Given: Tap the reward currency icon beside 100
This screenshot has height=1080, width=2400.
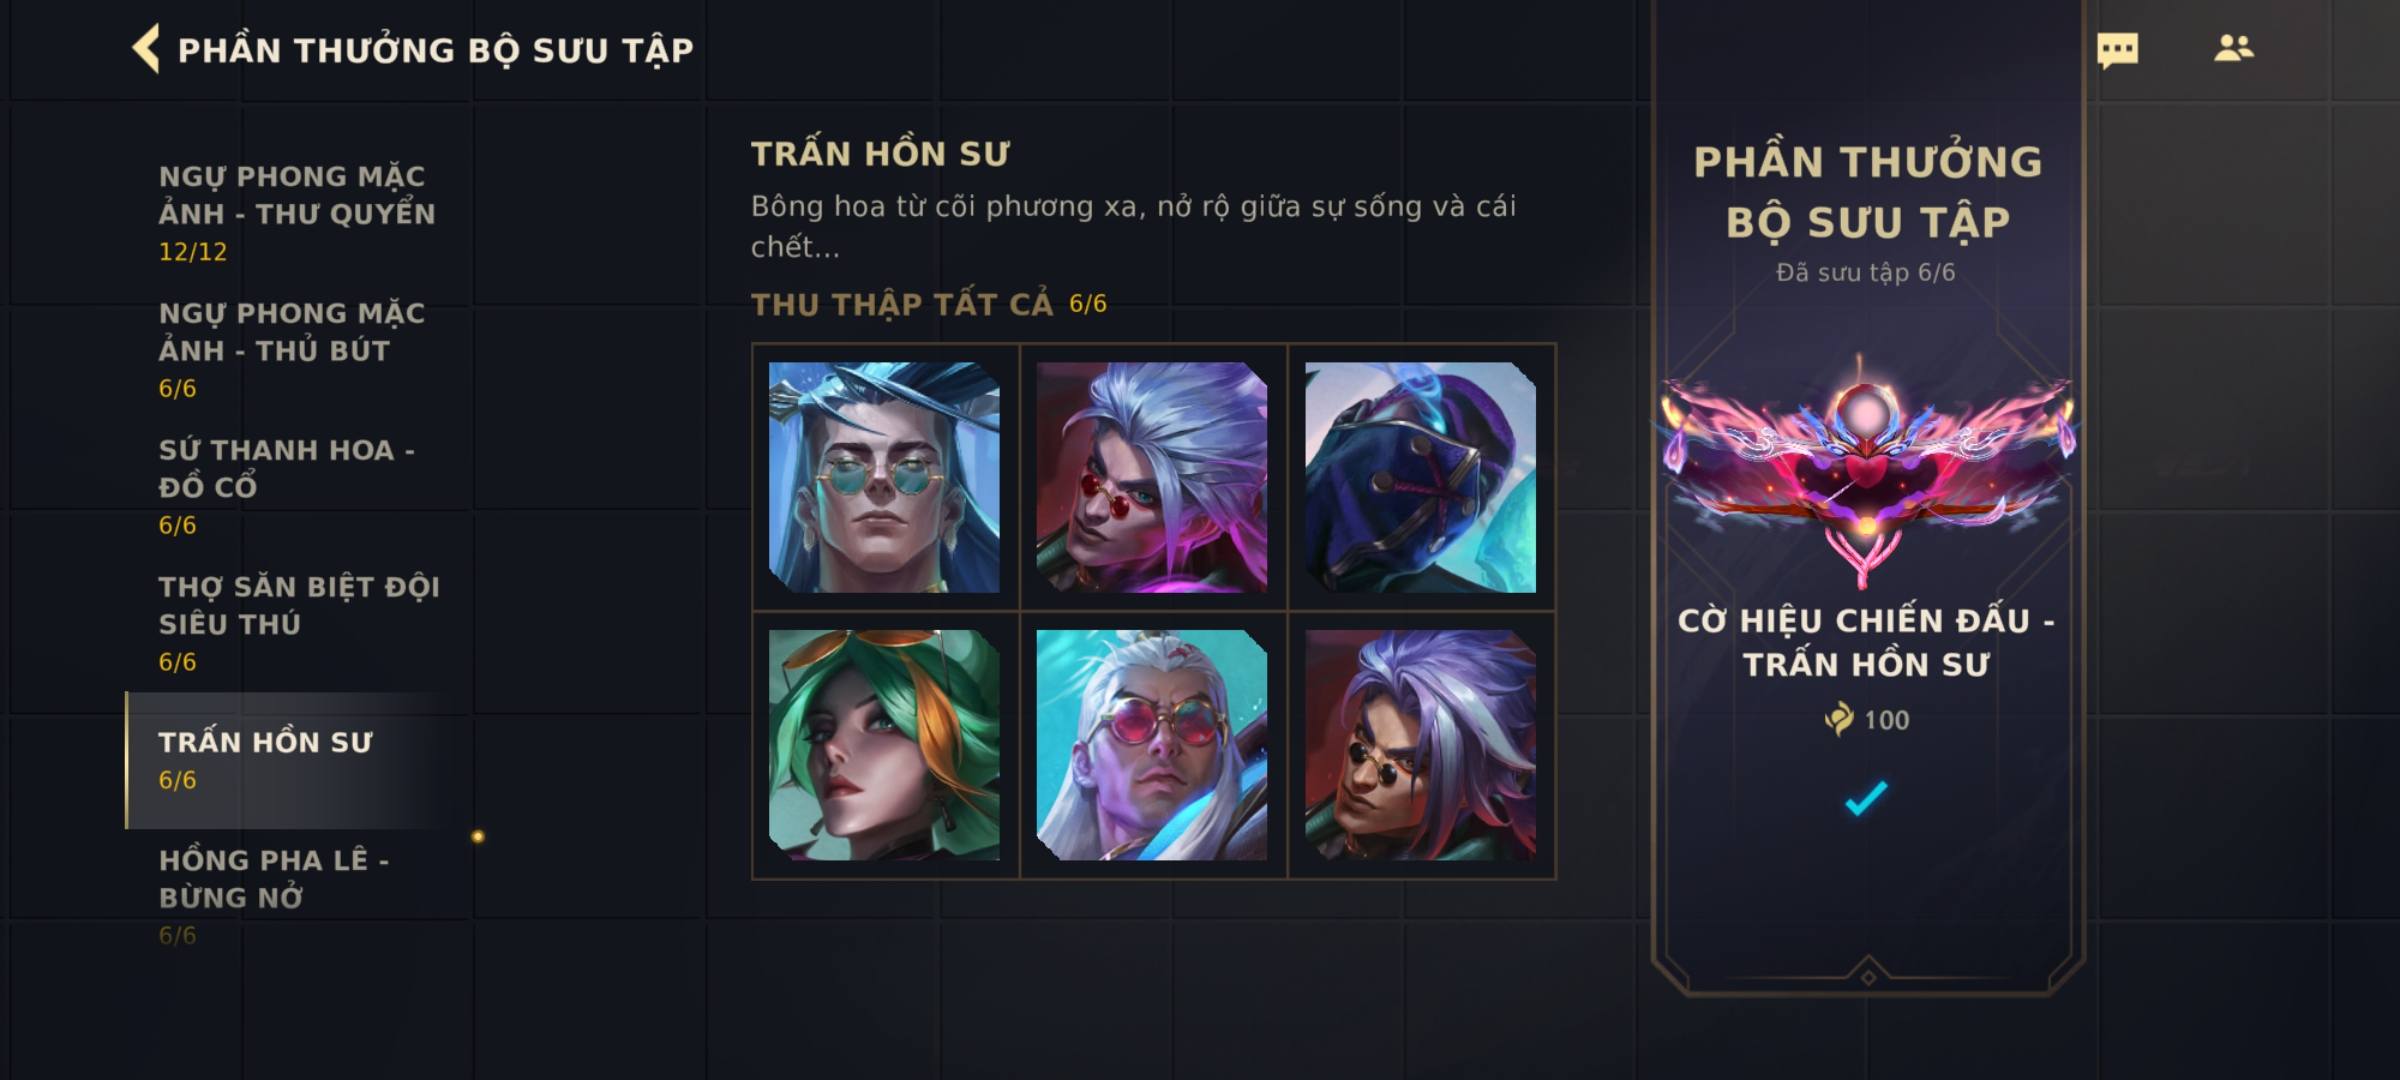Looking at the screenshot, I should click(x=1839, y=719).
